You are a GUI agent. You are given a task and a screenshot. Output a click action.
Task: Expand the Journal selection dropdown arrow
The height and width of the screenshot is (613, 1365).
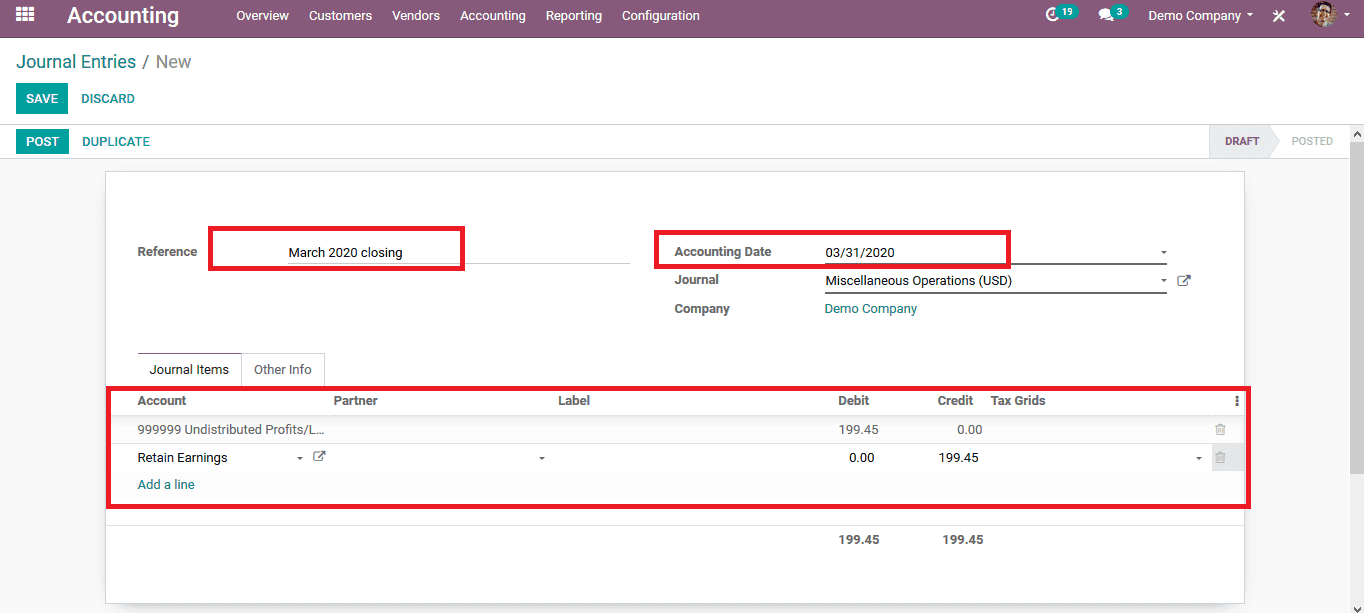pos(1163,281)
